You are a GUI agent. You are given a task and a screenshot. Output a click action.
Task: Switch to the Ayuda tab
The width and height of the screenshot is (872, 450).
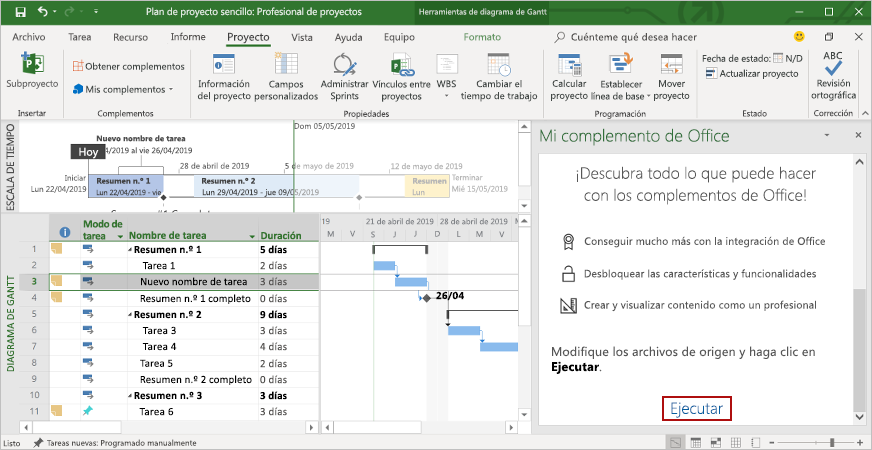(x=349, y=37)
